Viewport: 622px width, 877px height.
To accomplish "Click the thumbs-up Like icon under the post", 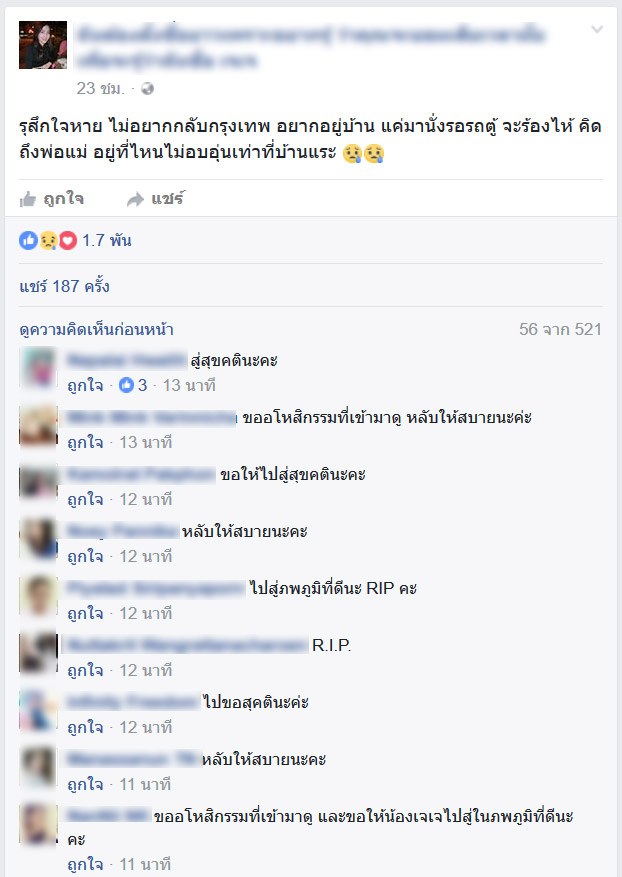I will 27,199.
